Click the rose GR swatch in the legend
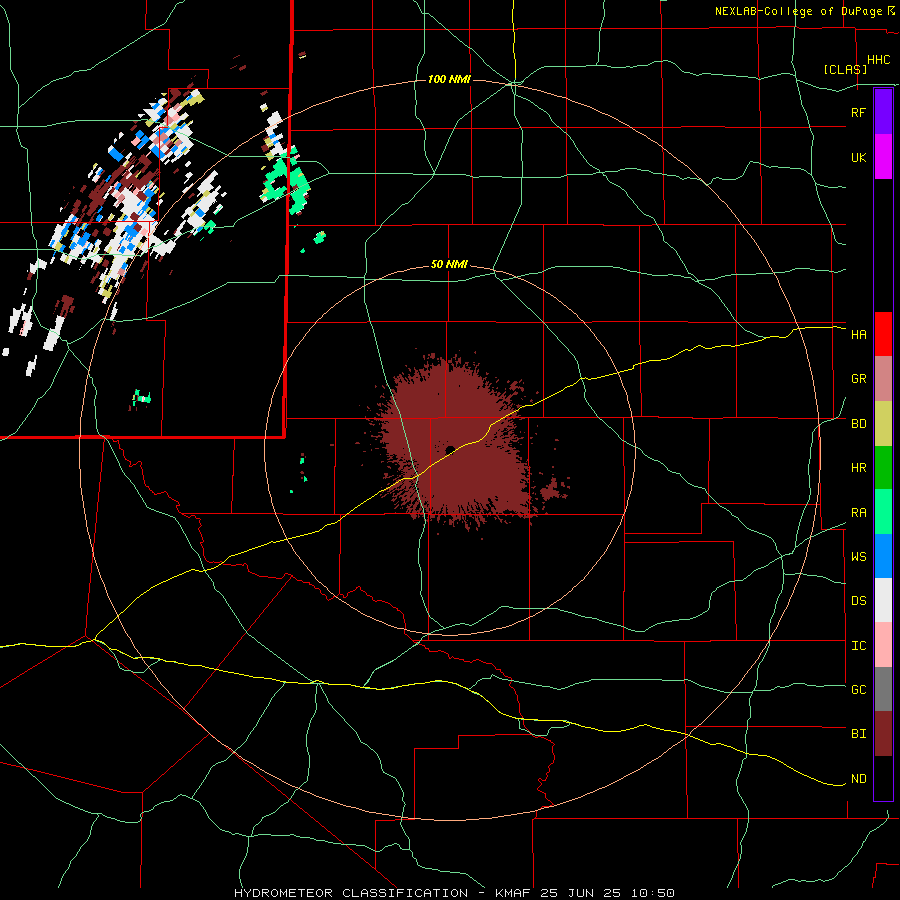Screen dimensions: 900x900 [x=883, y=379]
